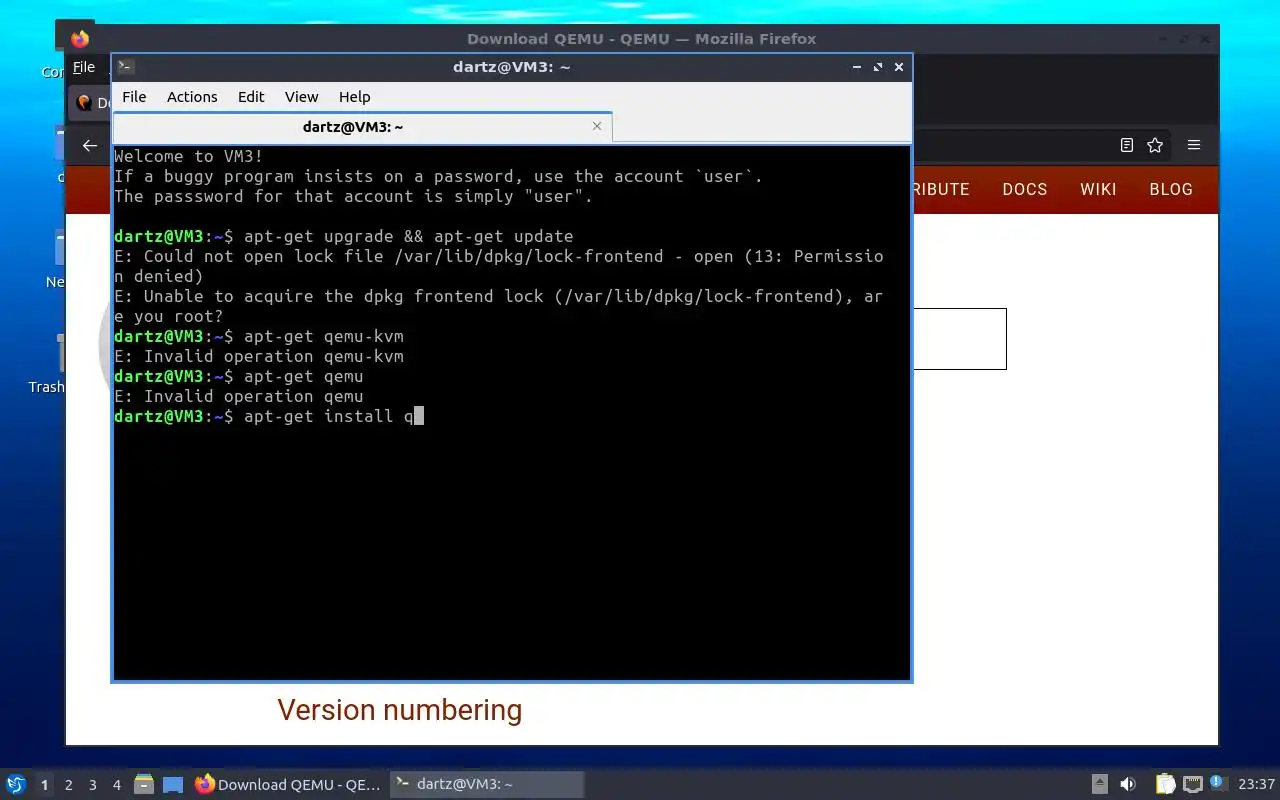Screen dimensions: 1280x800
Task: Open the terminal View menu
Action: pos(301,97)
